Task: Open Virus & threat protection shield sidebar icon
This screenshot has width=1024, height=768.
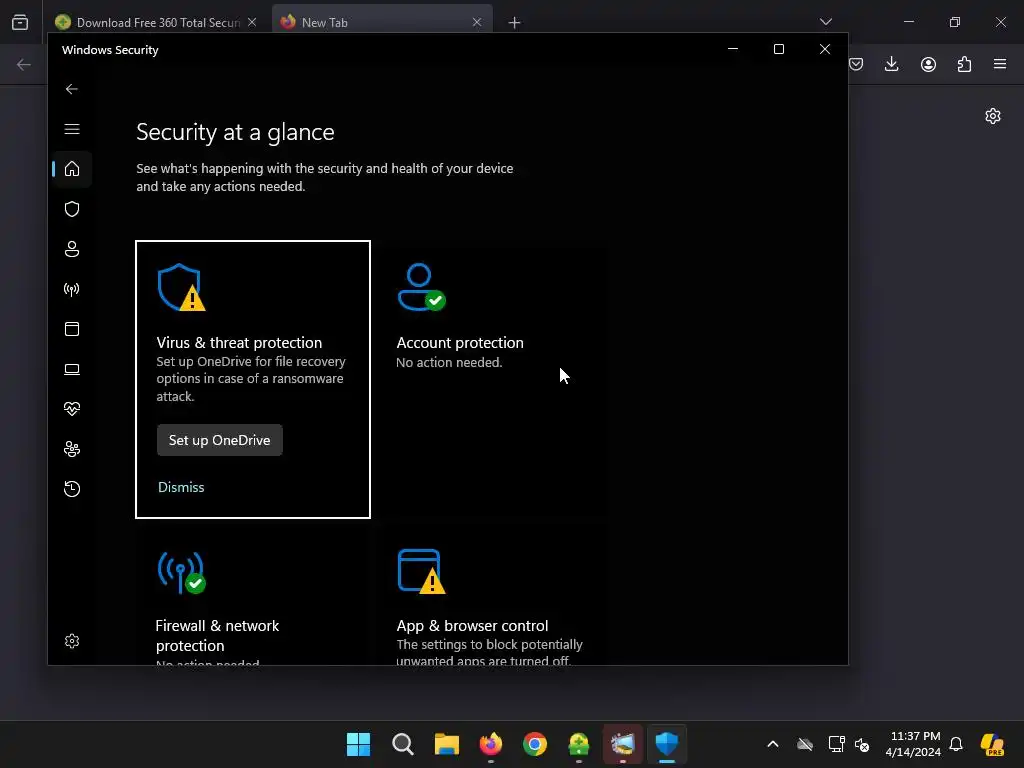Action: coord(72,209)
